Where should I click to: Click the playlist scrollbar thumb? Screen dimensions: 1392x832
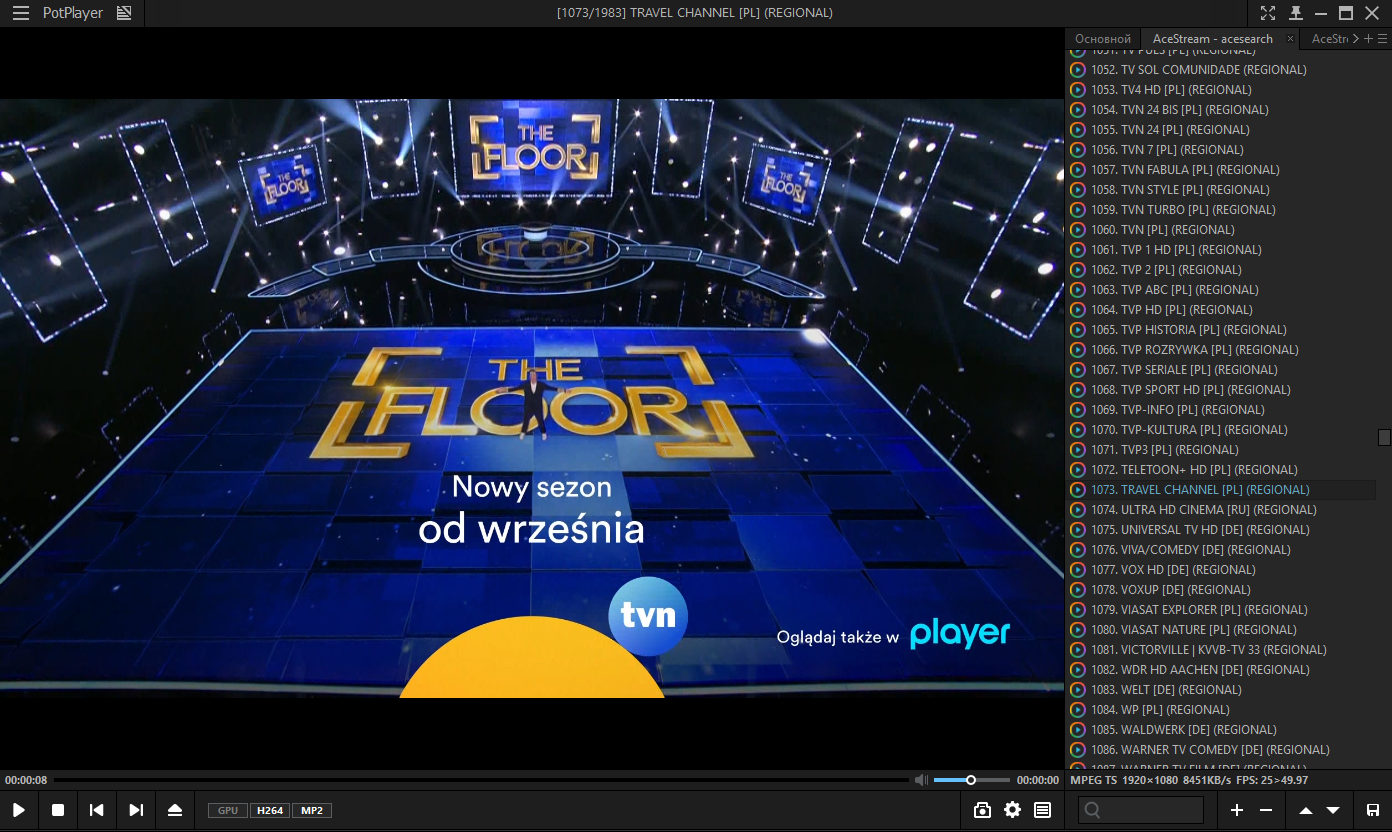click(1384, 437)
